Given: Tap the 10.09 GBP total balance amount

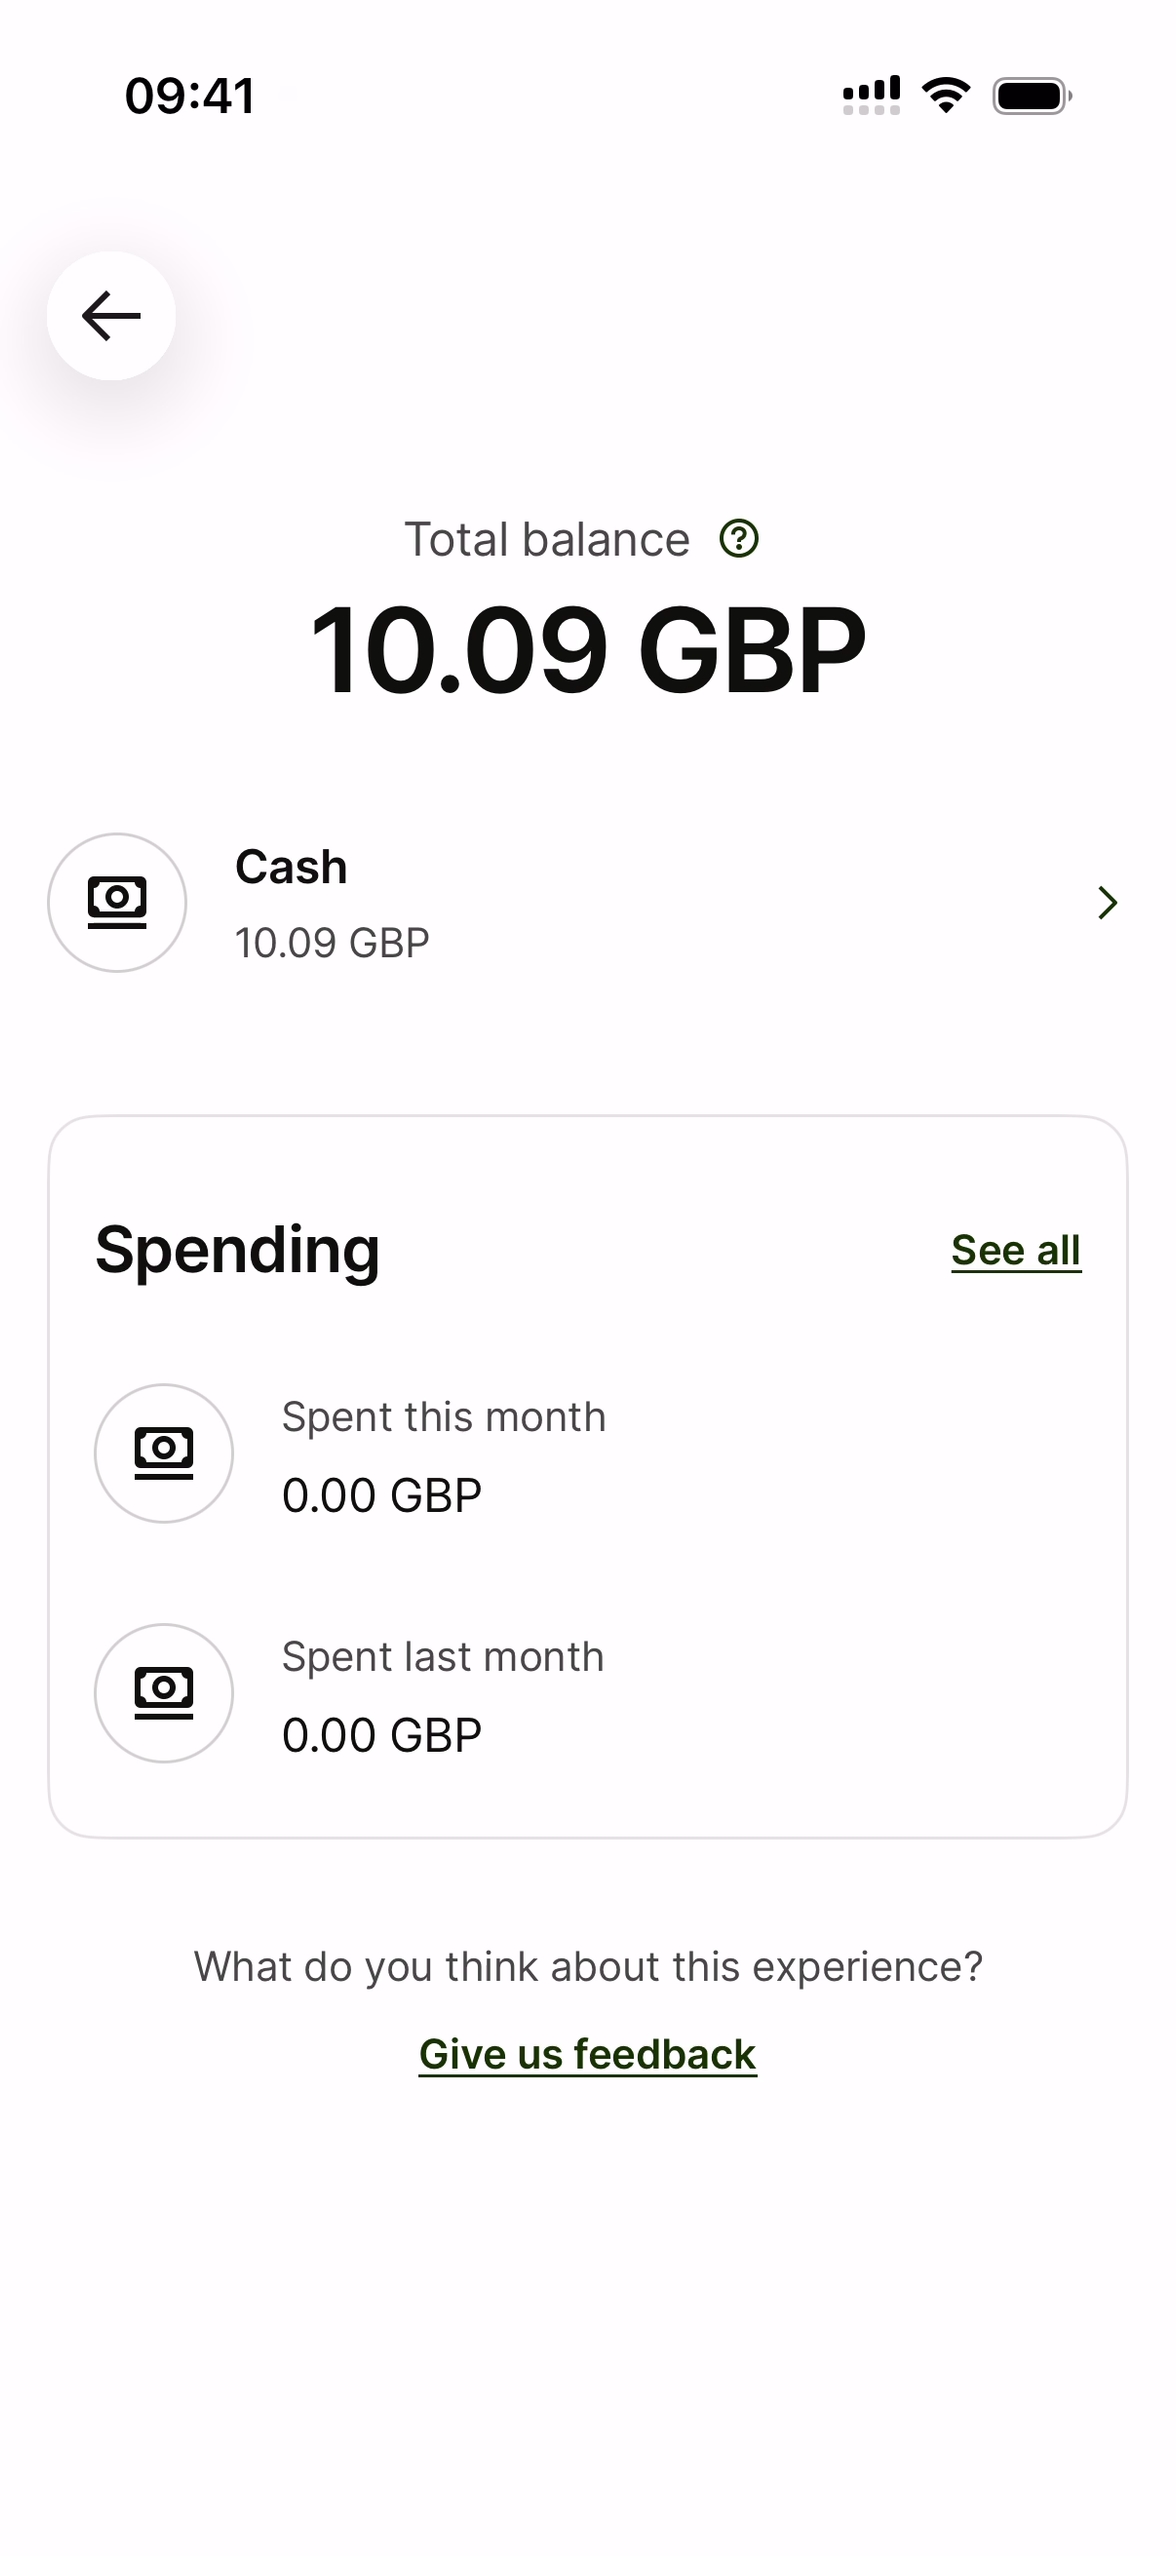Looking at the screenshot, I should click(588, 650).
